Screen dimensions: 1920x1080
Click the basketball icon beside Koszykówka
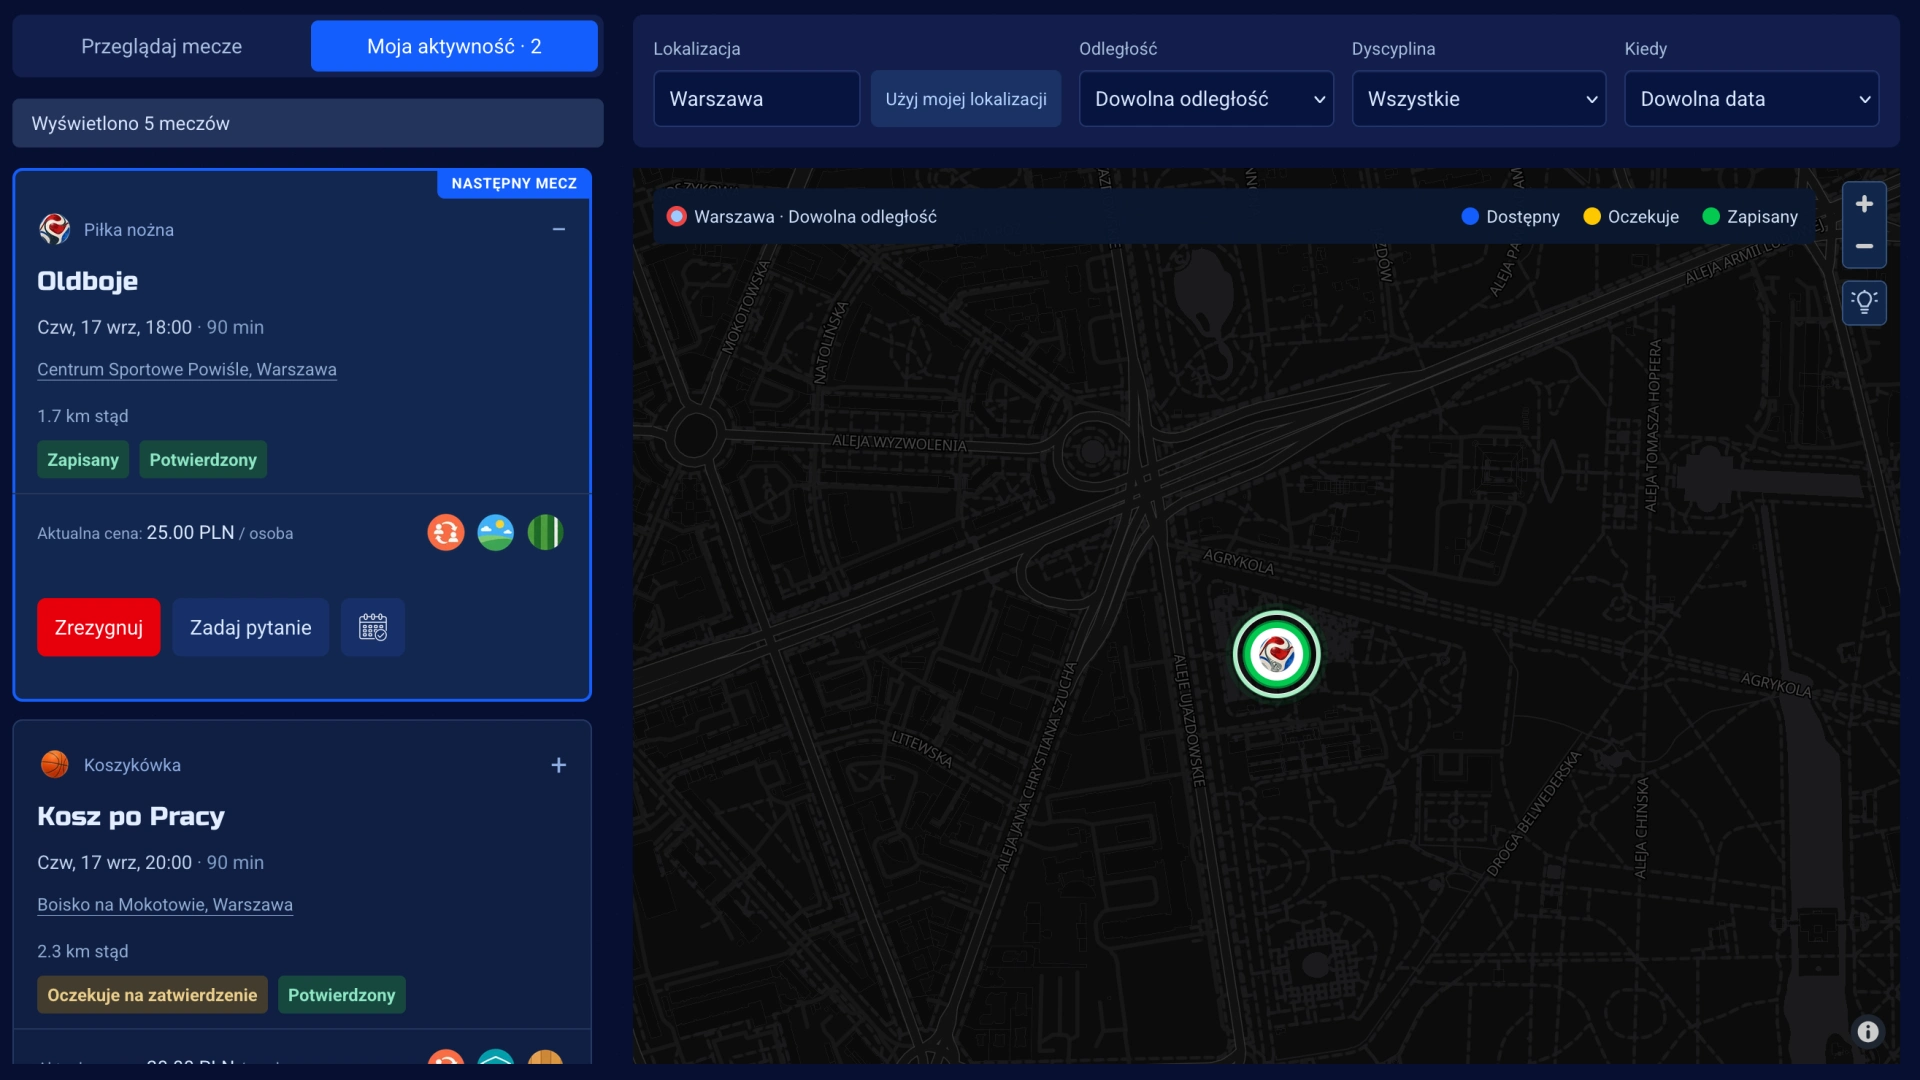(55, 764)
